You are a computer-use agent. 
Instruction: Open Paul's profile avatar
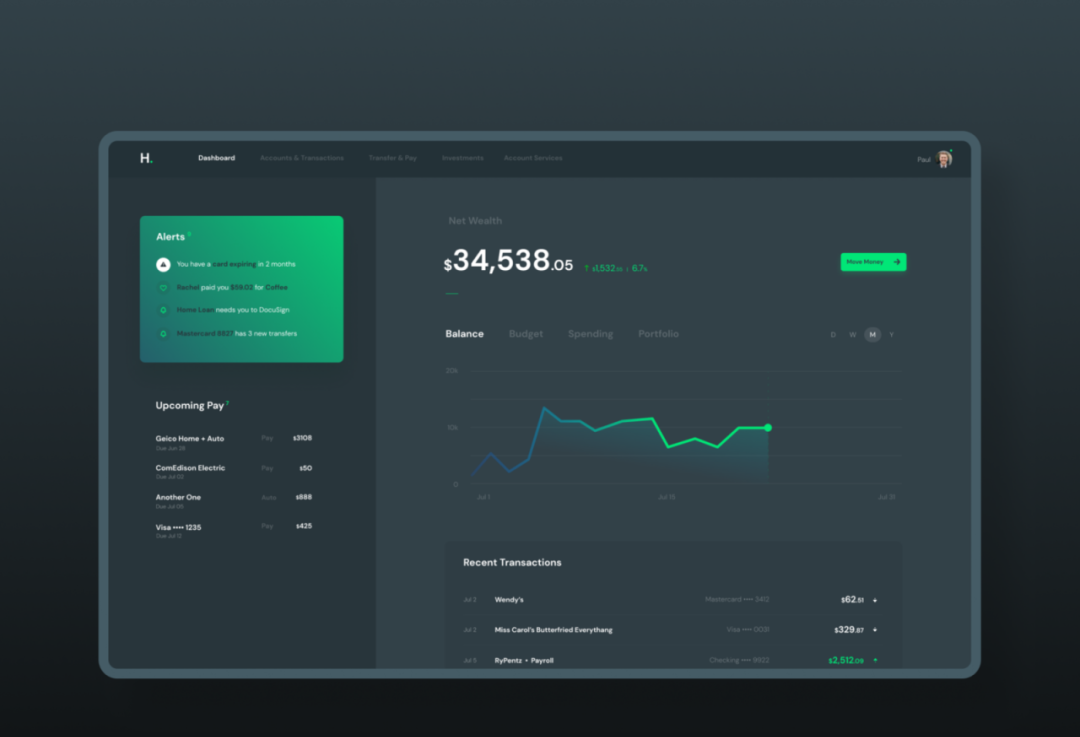click(x=943, y=159)
